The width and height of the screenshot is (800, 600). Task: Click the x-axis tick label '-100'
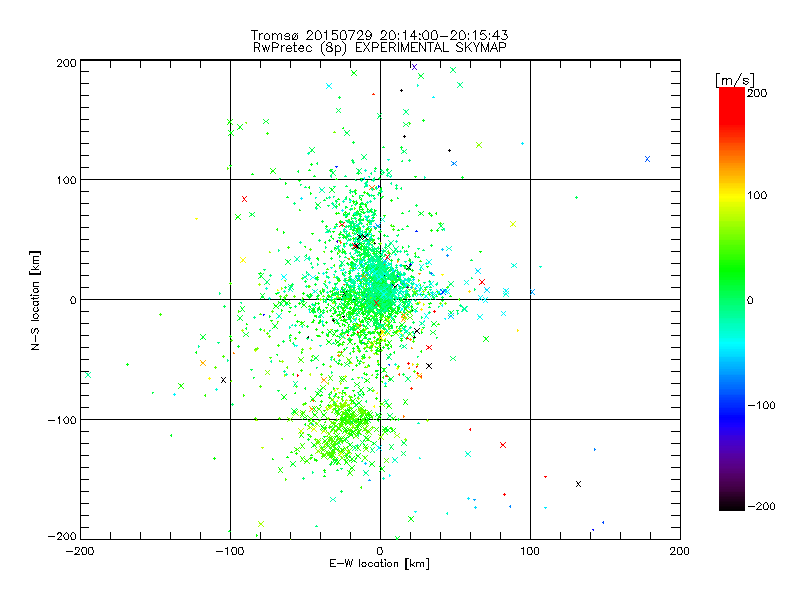click(230, 551)
